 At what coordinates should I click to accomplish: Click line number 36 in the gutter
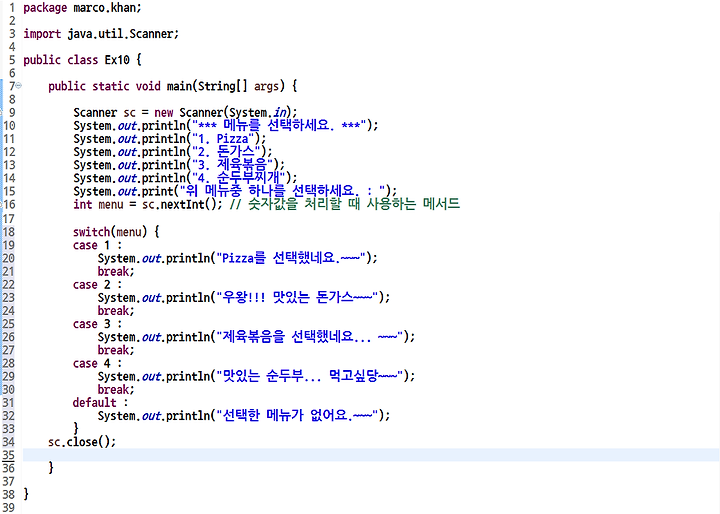pyautogui.click(x=9, y=468)
